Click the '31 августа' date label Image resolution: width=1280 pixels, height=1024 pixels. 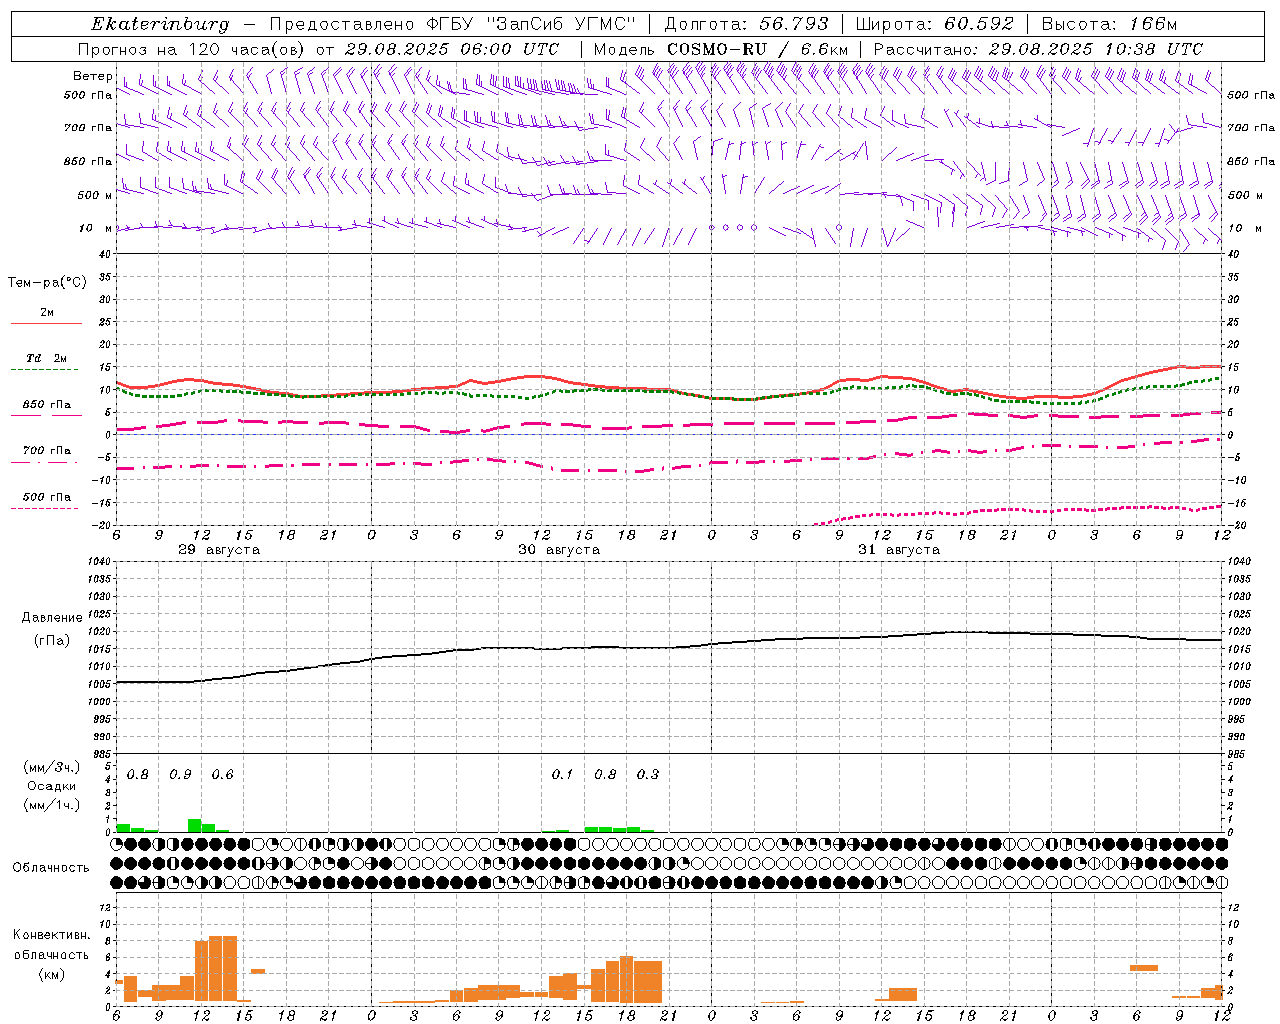click(899, 550)
